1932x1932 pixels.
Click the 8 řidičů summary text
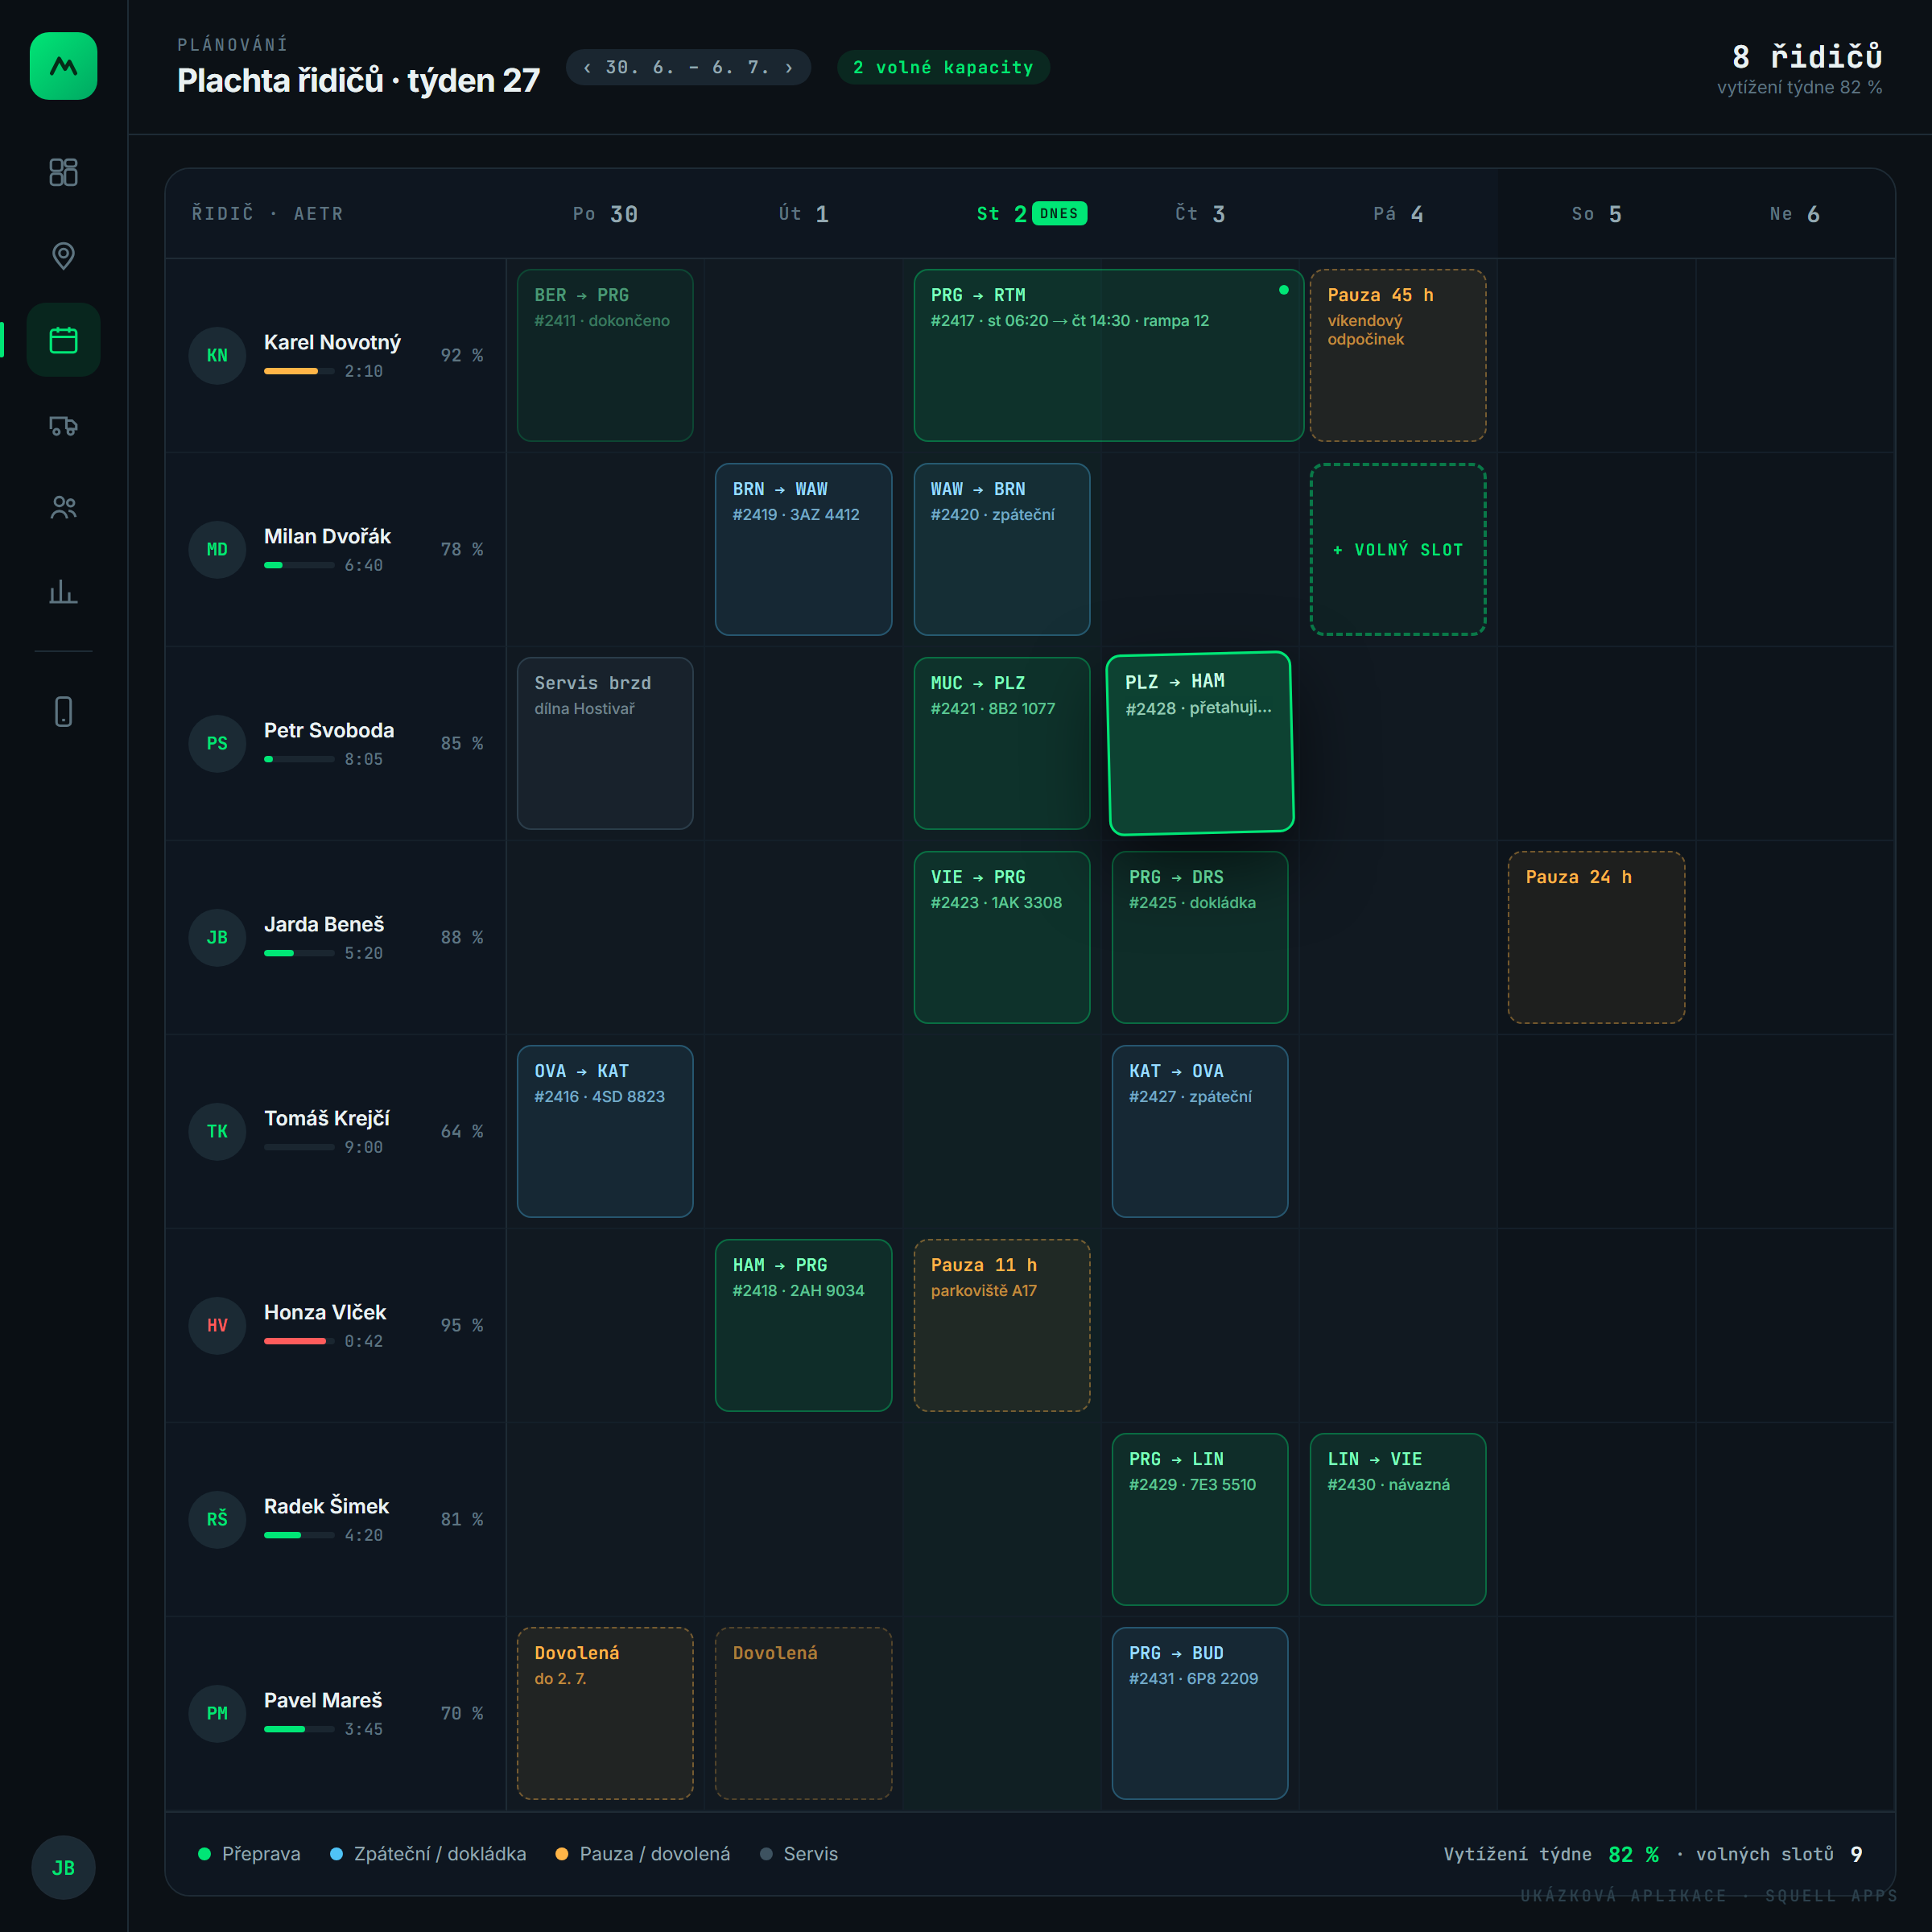point(1806,56)
